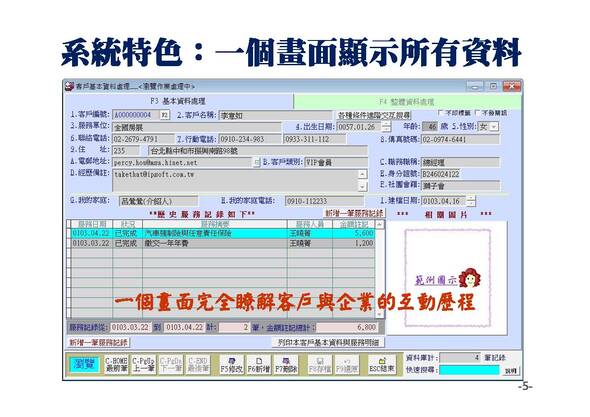This screenshot has width=590, height=417.
Task: Click the age field showing 46
Action: 430,127
